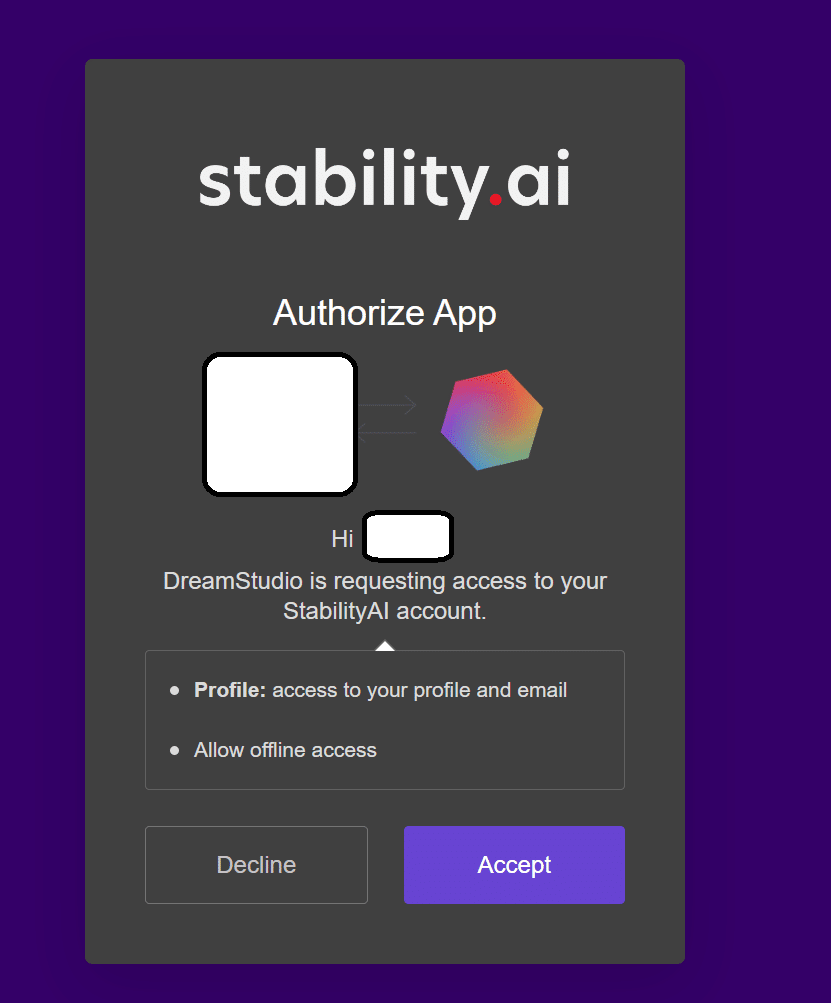831x1003 pixels.
Task: Click the red dot in the logo
Action: pyautogui.click(x=495, y=200)
